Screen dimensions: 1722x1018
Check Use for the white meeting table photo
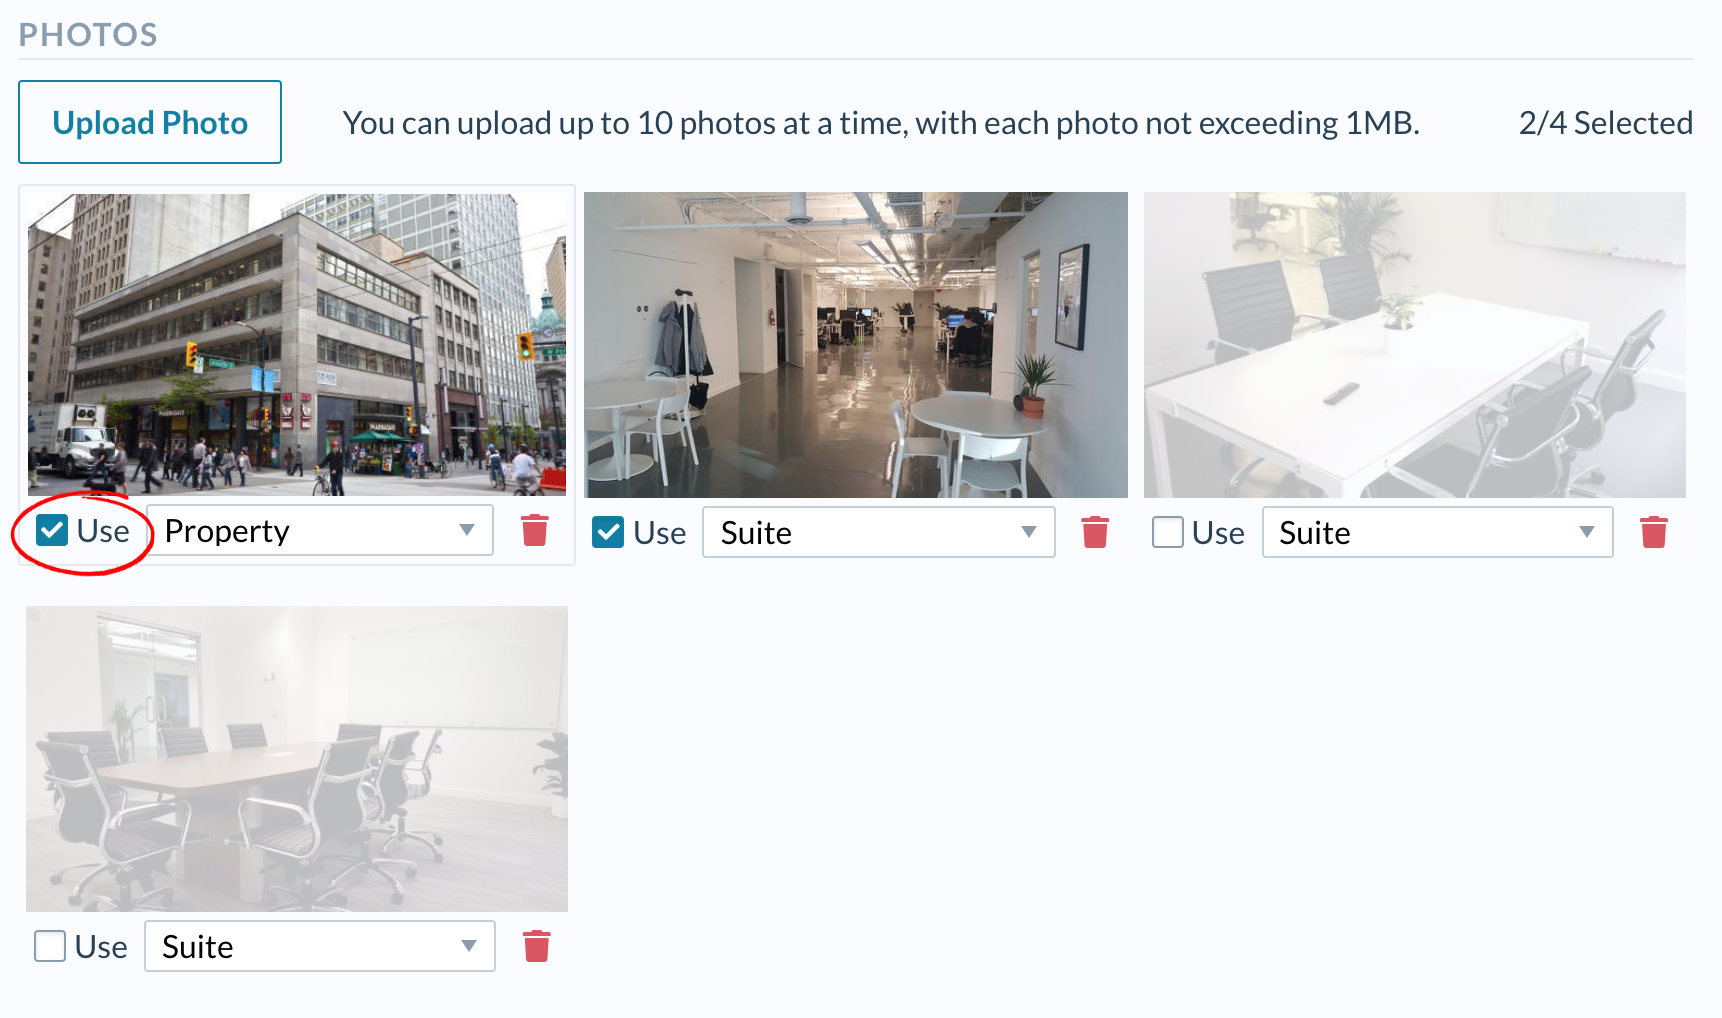[x=1168, y=532]
